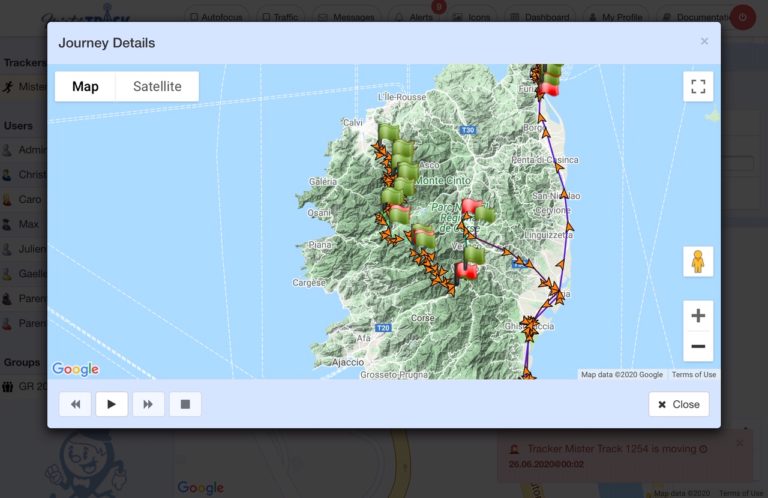Image resolution: width=768 pixels, height=498 pixels.
Task: Open My Profile in the top bar
Action: (616, 17)
